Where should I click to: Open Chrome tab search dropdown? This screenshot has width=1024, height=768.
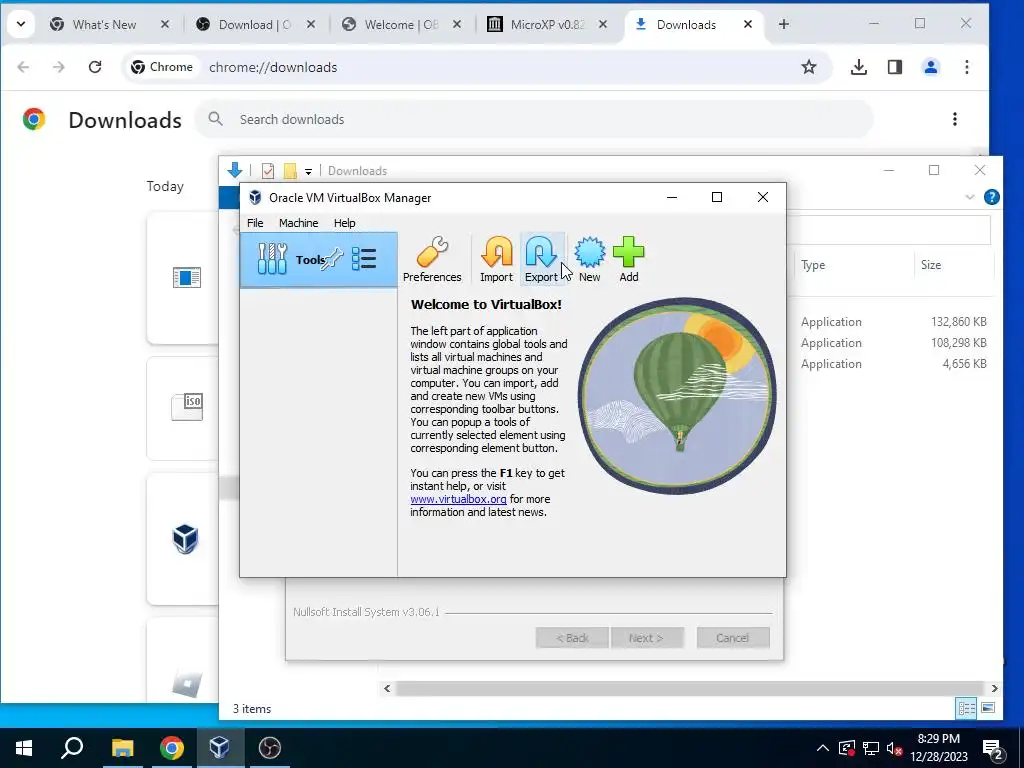[21, 24]
